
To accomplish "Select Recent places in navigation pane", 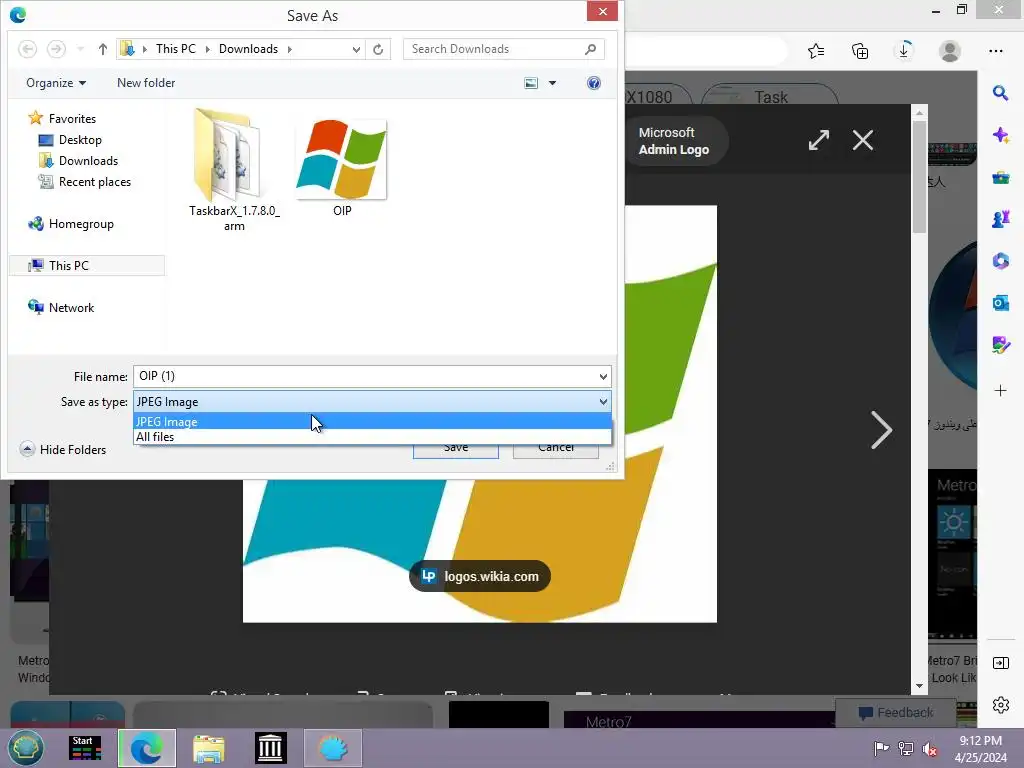I will [x=86, y=182].
